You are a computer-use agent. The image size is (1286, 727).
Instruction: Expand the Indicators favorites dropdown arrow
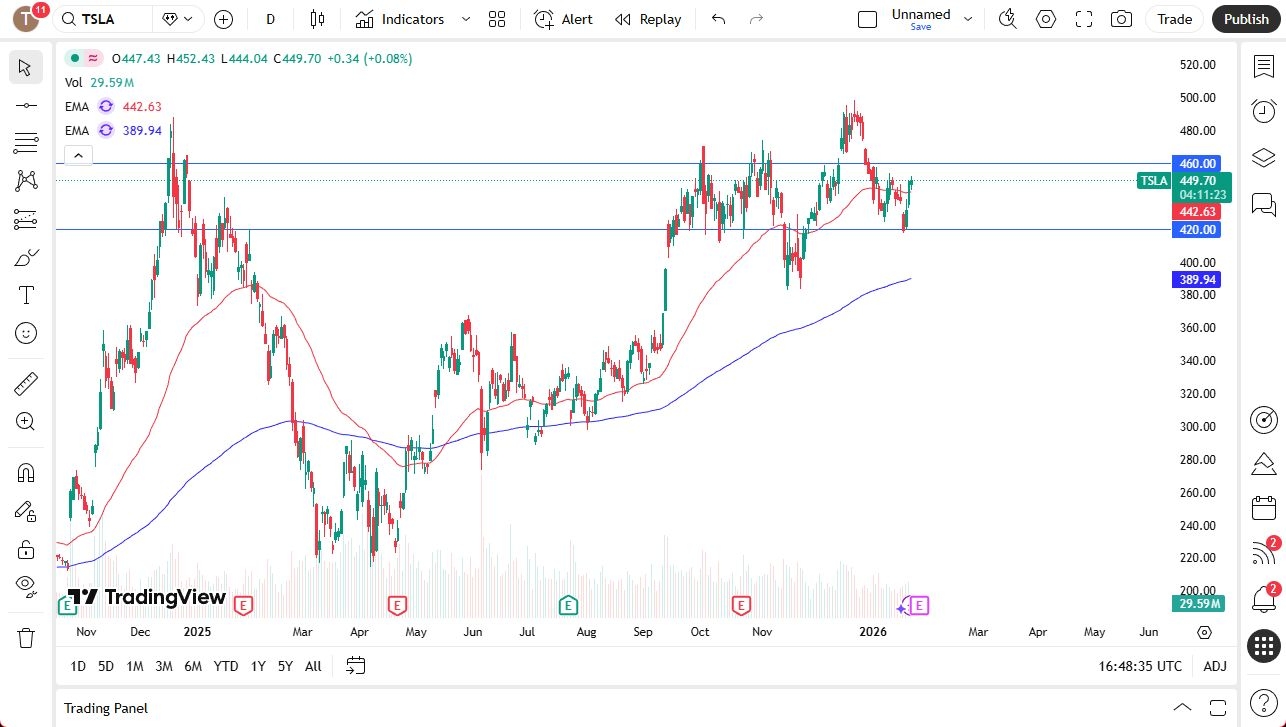point(466,19)
